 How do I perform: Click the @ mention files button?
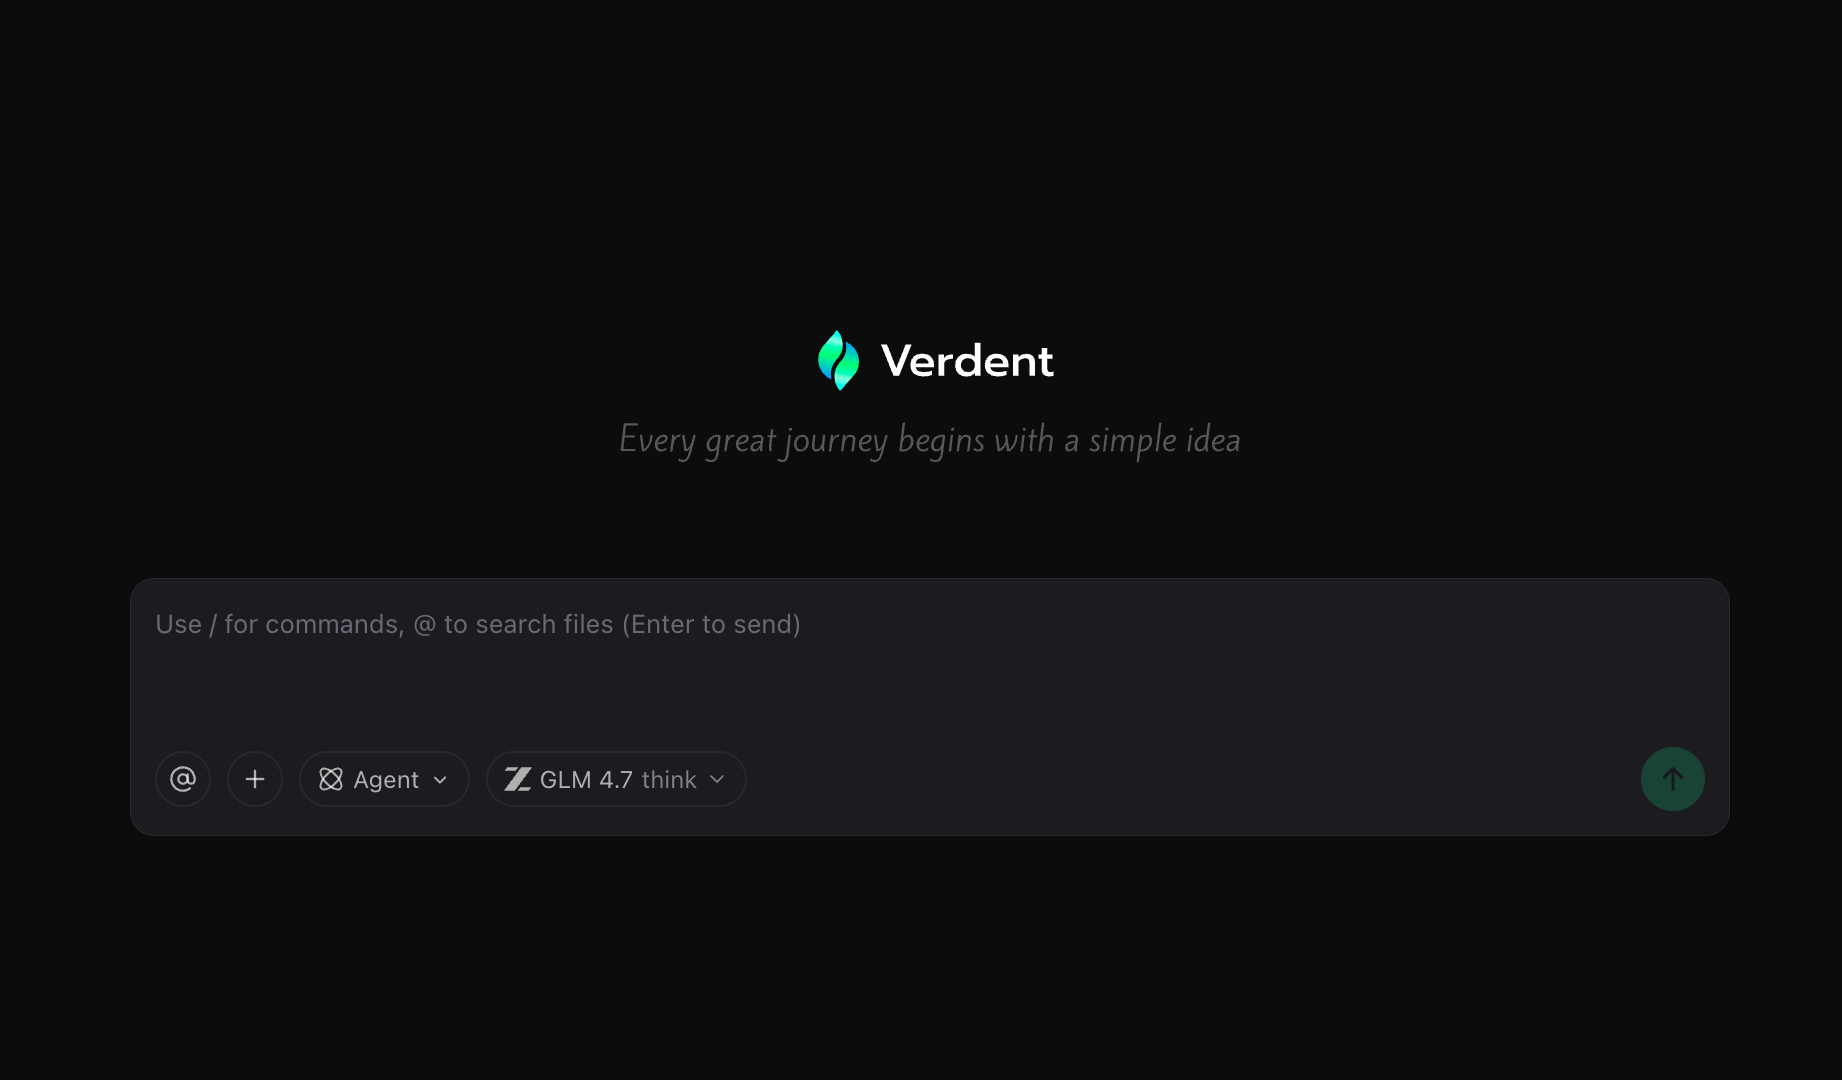click(183, 779)
